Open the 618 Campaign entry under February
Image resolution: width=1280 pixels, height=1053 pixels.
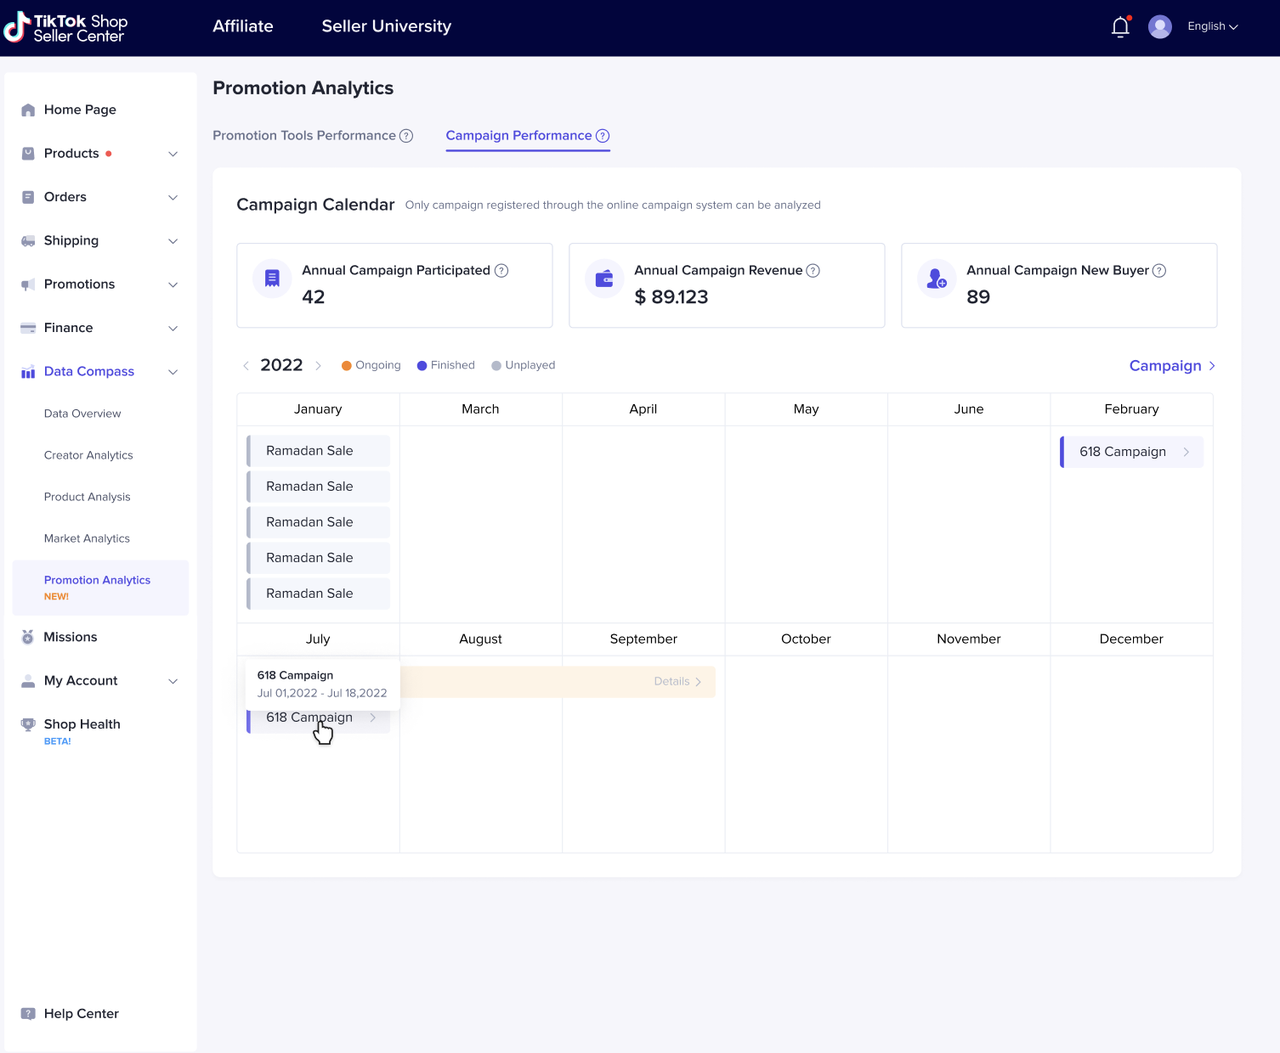click(1131, 452)
